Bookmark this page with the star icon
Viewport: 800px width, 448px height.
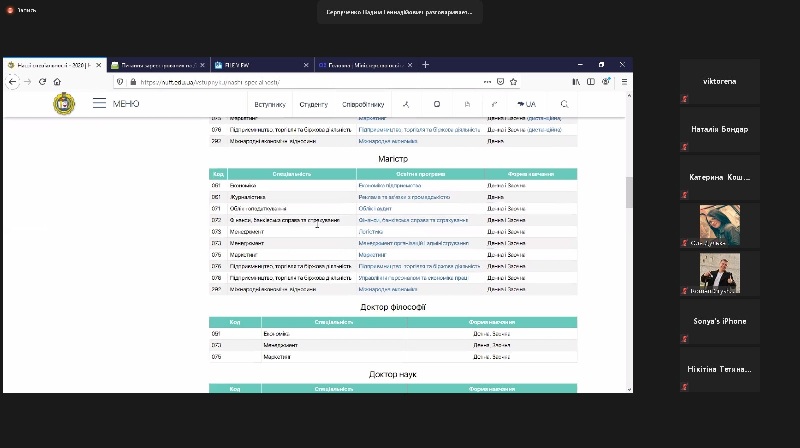(514, 82)
